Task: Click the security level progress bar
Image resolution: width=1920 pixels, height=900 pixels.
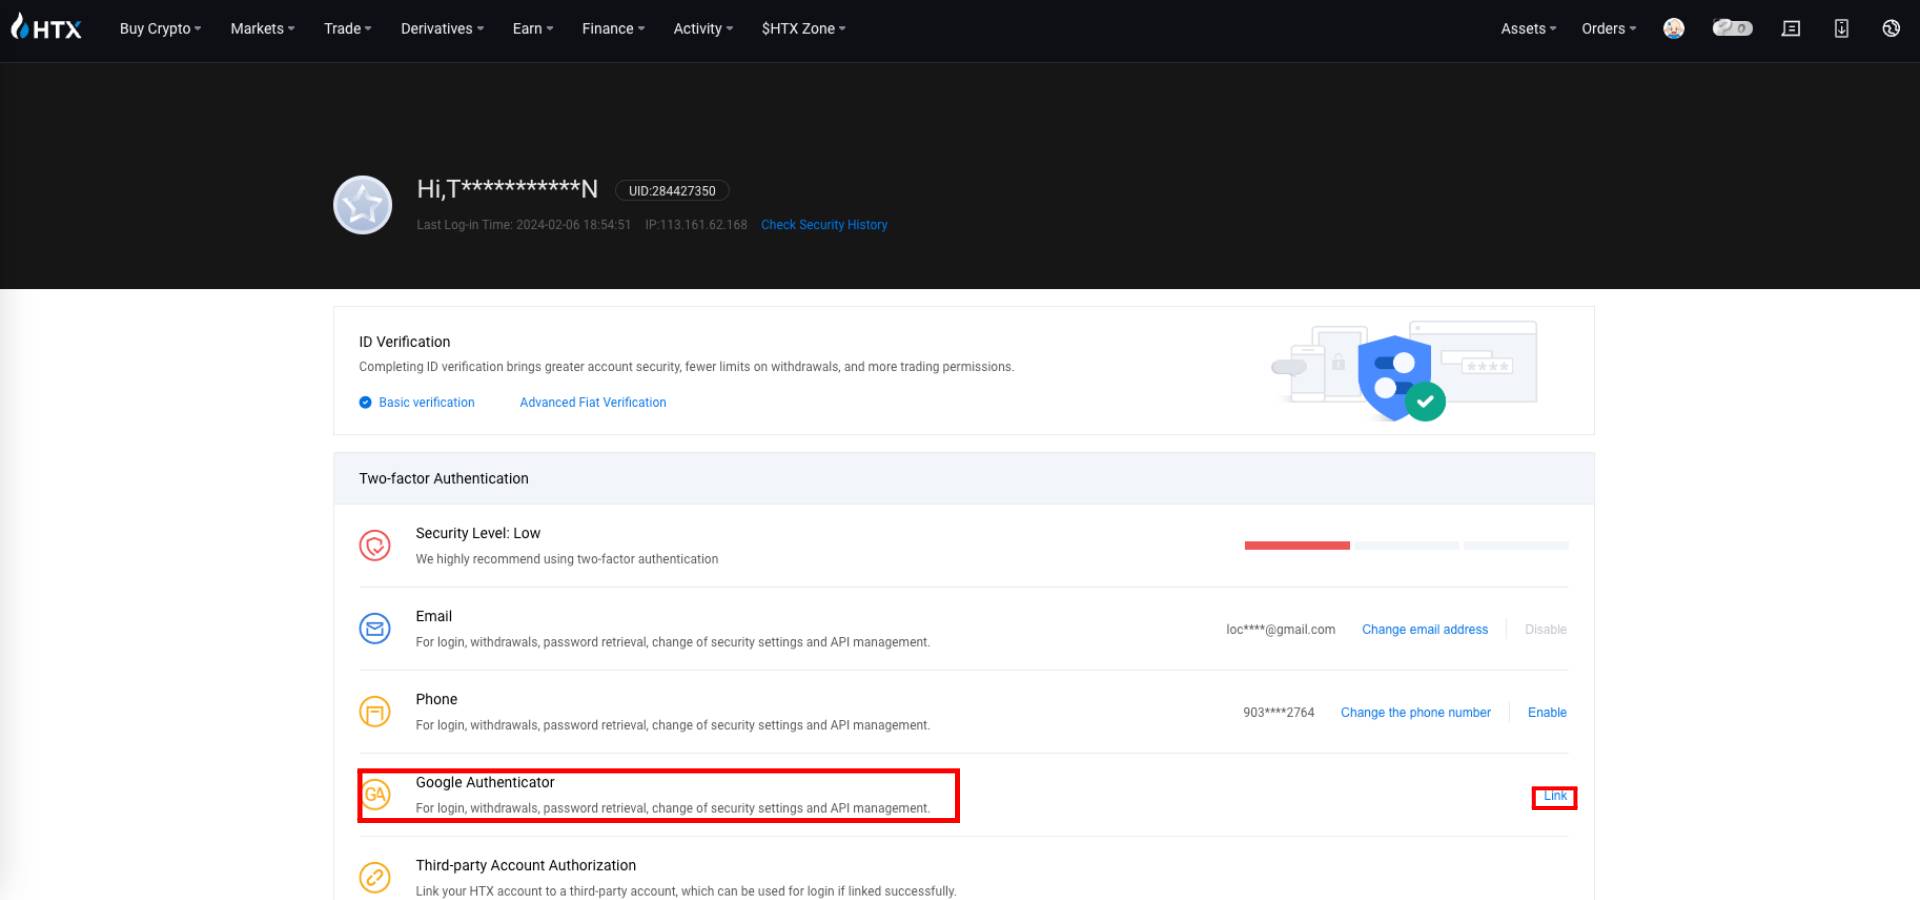Action: pos(1406,546)
